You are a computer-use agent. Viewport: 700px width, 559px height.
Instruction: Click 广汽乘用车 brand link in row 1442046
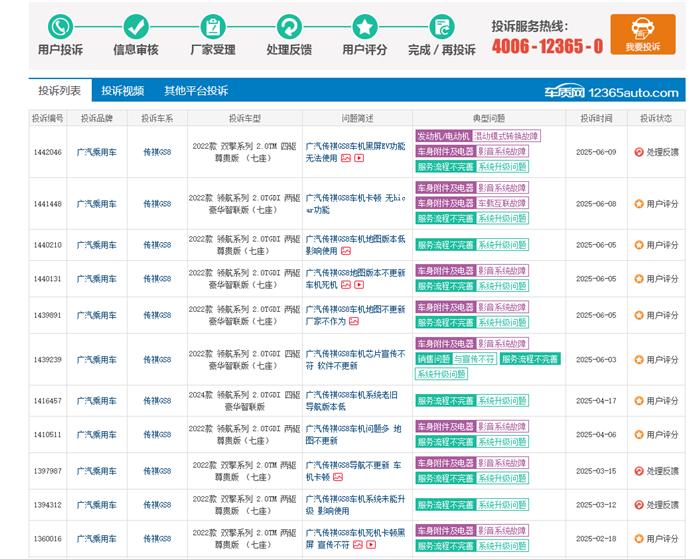point(96,152)
